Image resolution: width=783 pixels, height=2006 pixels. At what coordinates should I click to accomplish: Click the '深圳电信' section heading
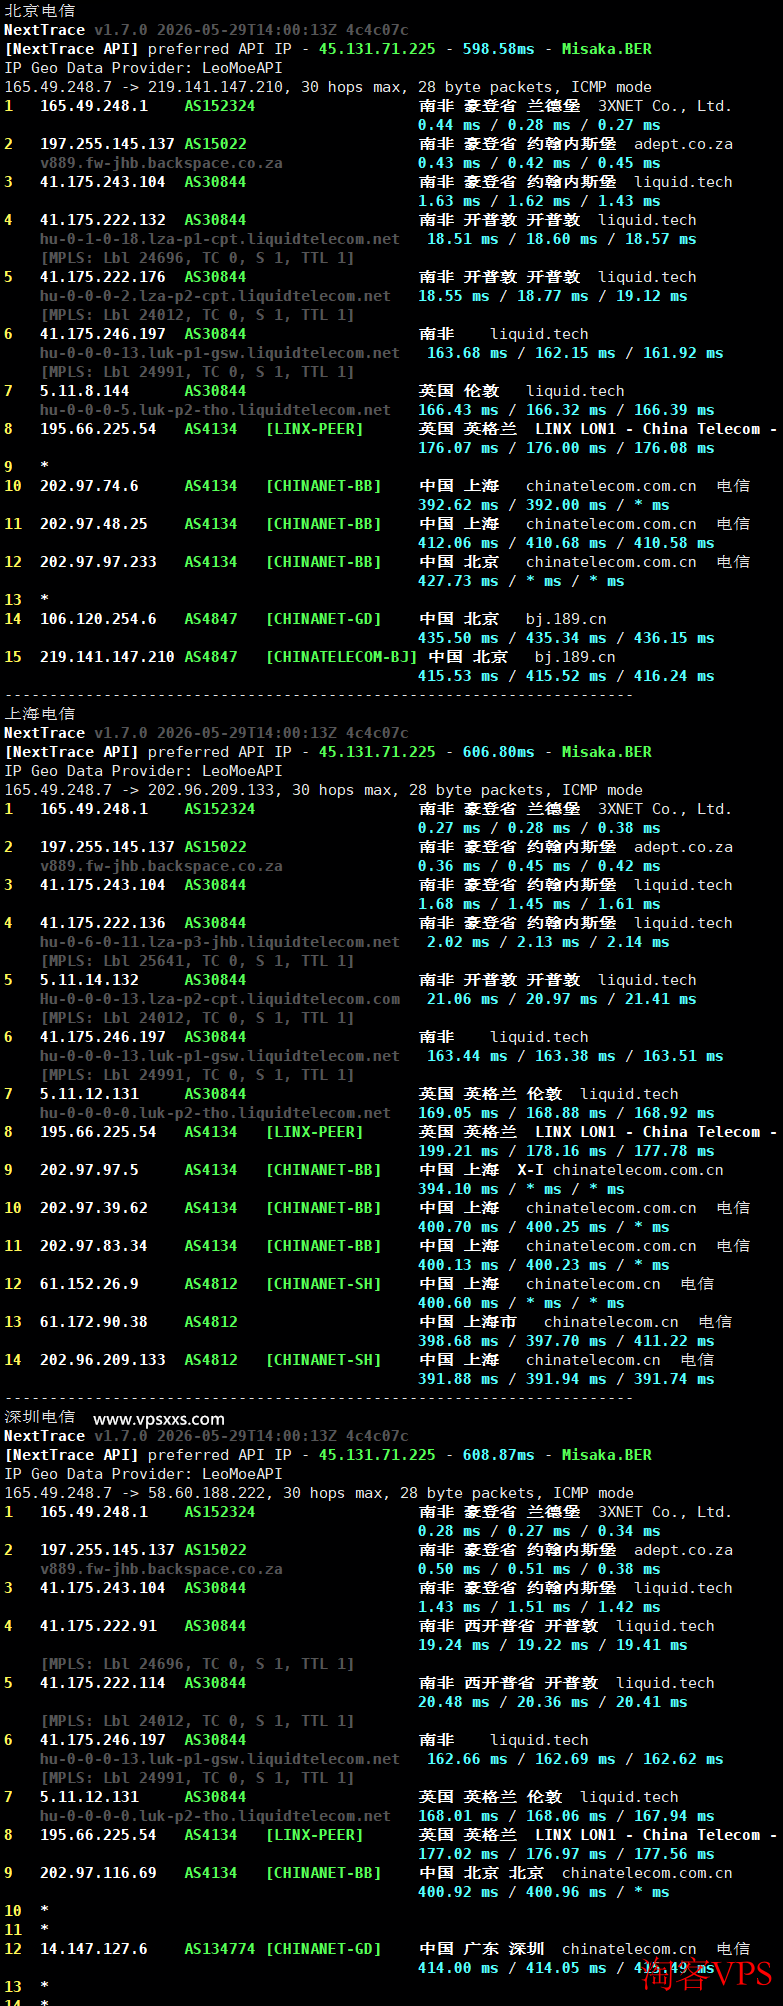pyautogui.click(x=40, y=1416)
